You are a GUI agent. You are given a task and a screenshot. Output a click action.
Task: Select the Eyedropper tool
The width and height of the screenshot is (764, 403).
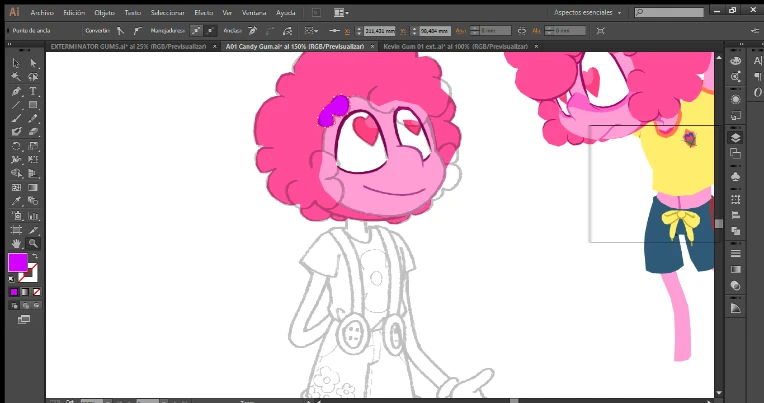(16, 201)
